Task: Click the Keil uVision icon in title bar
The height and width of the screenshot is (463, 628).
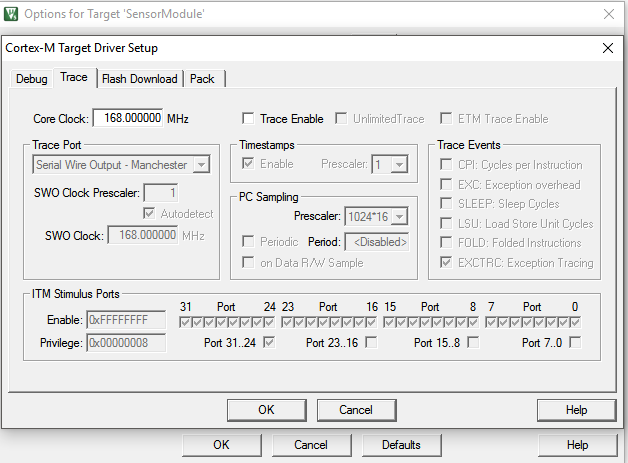Action: coord(11,14)
